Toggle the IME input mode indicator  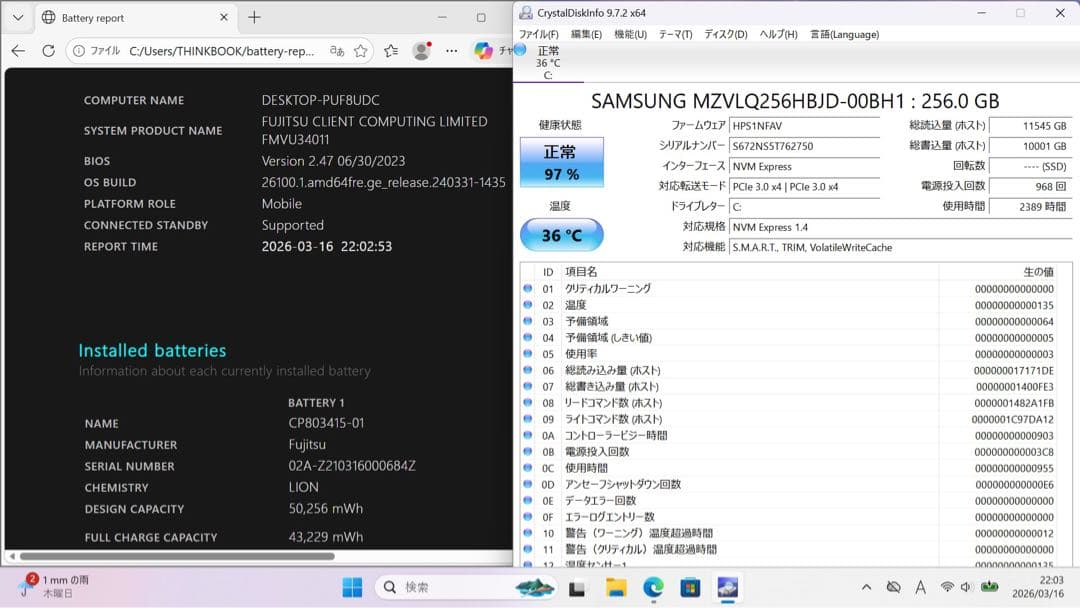[920, 588]
